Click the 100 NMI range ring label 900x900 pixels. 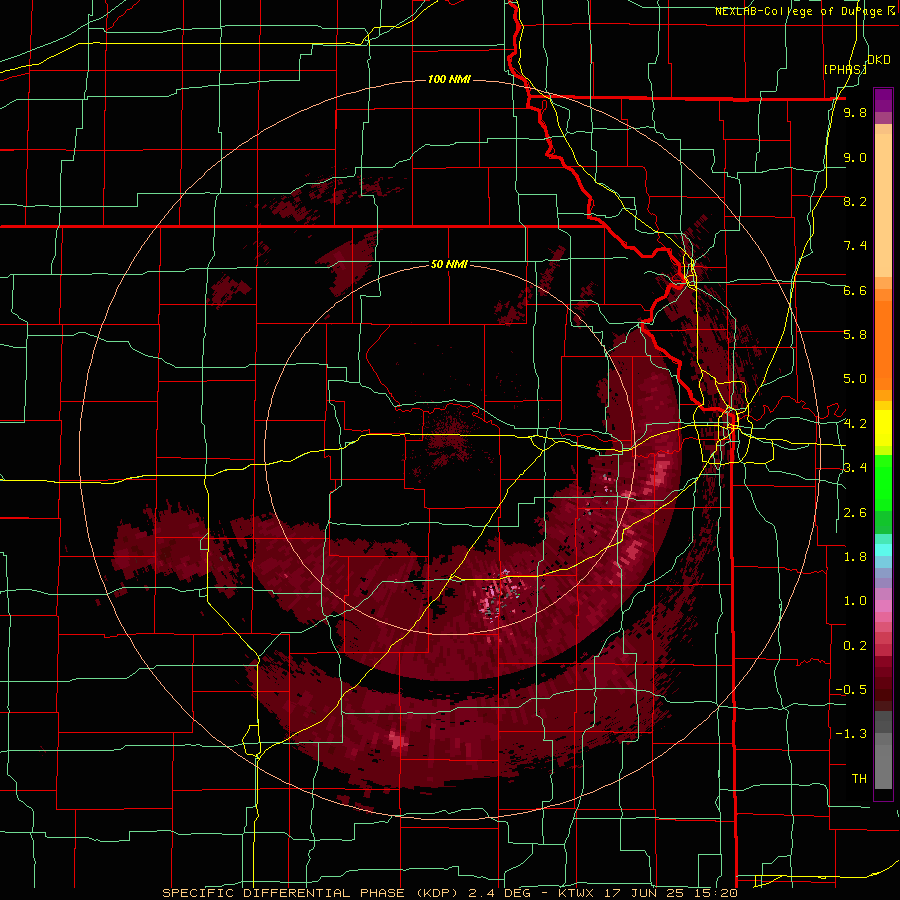449,79
